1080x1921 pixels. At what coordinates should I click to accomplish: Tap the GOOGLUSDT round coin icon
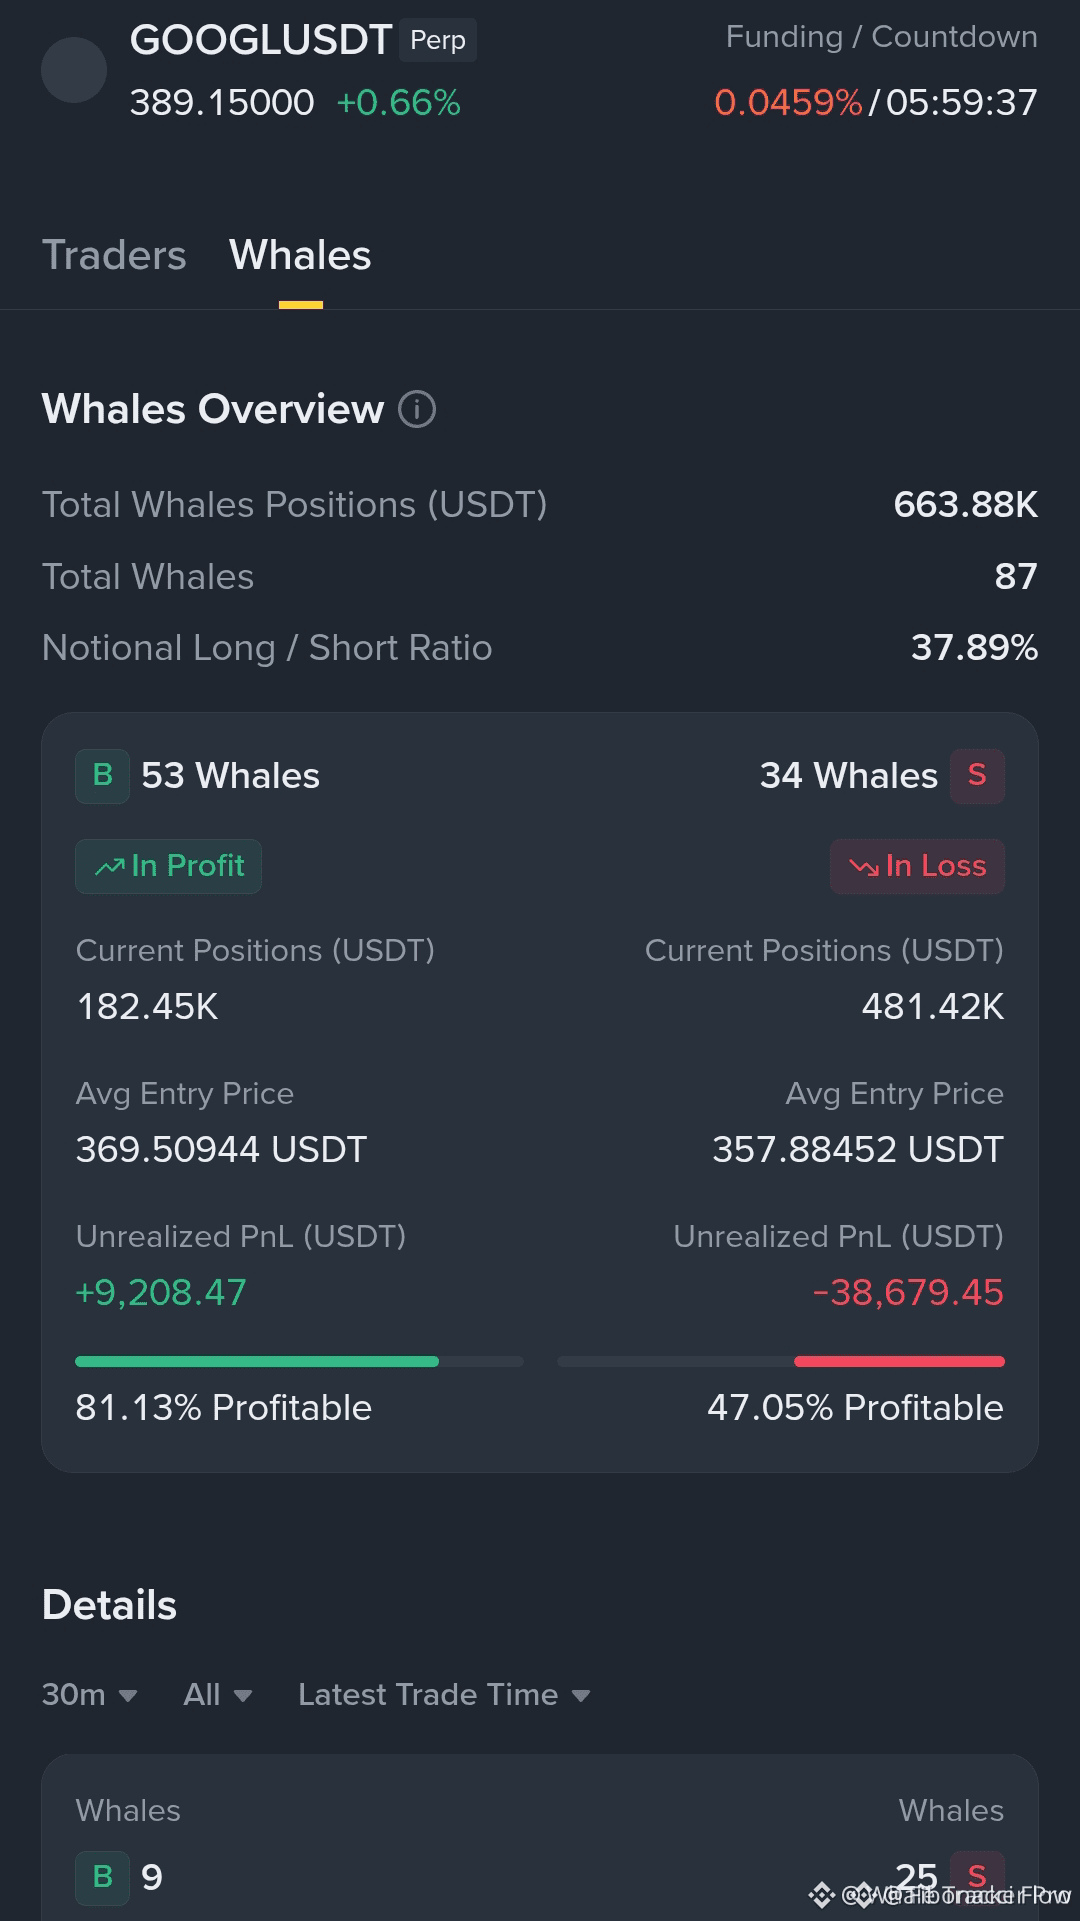click(x=74, y=70)
